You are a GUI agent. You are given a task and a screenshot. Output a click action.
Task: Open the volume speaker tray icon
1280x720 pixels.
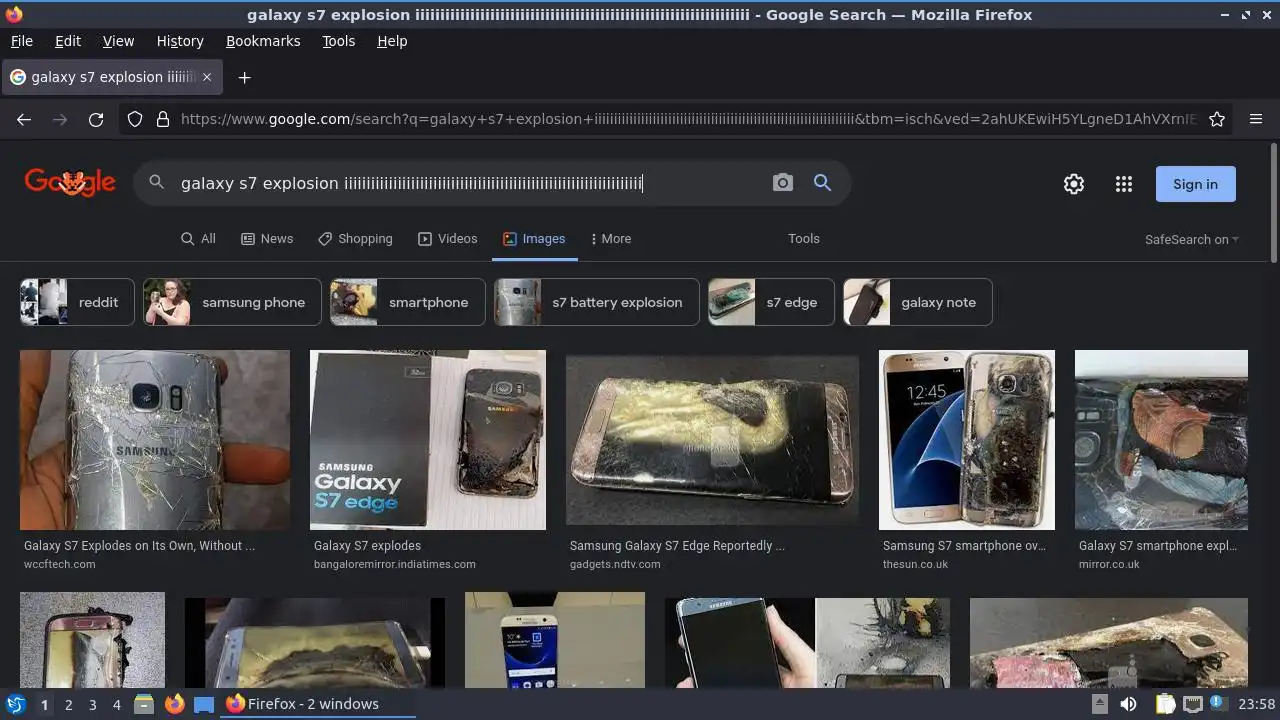(x=1128, y=704)
